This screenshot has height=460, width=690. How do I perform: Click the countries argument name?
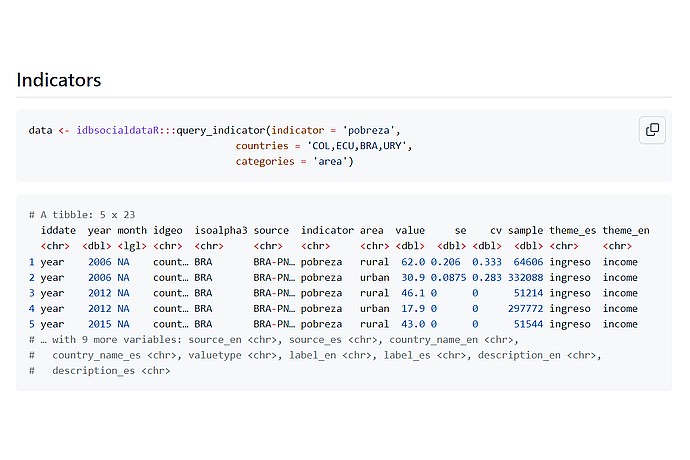(262, 146)
